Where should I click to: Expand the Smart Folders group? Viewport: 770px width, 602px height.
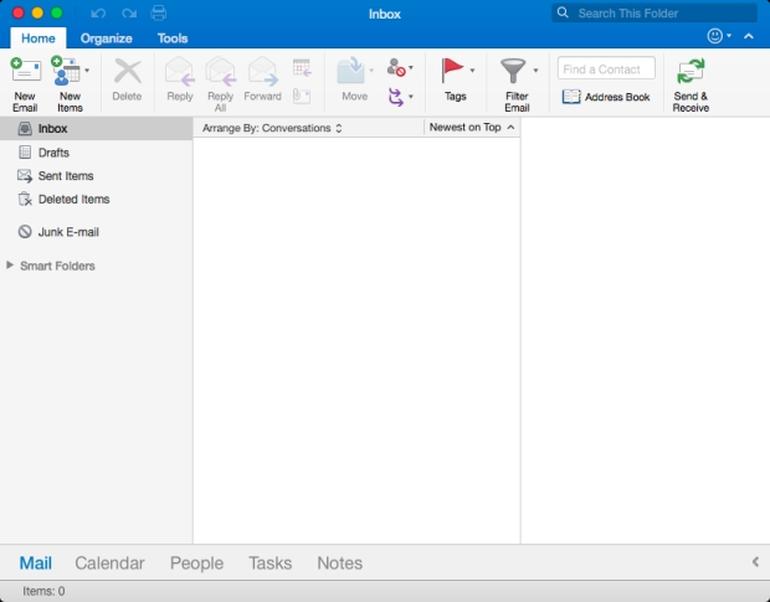click(x=10, y=266)
